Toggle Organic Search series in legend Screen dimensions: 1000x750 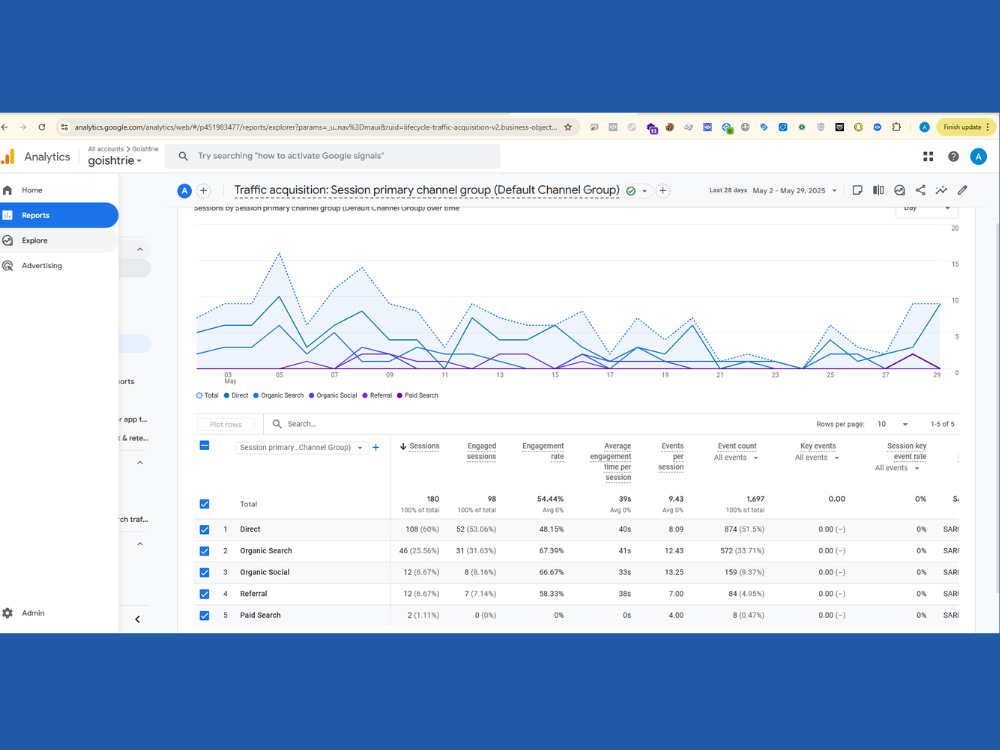tap(279, 395)
